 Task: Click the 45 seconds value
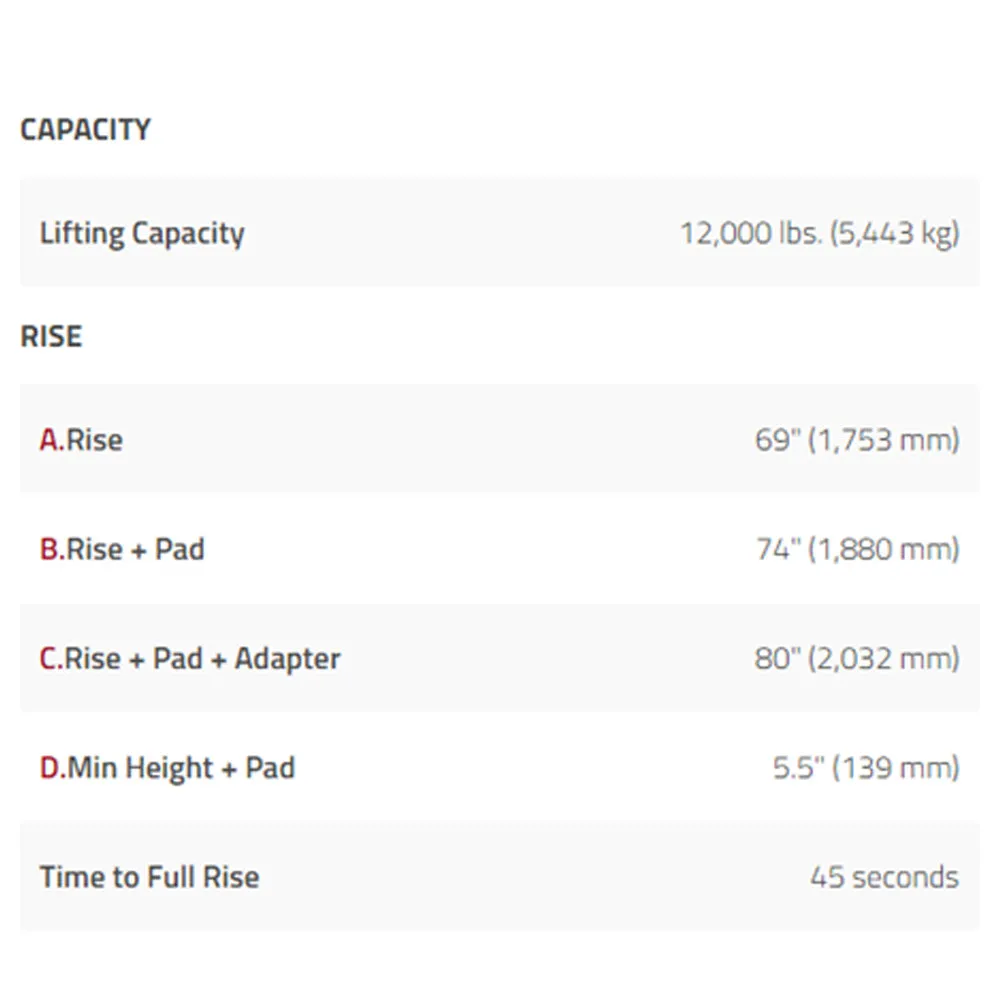click(885, 877)
